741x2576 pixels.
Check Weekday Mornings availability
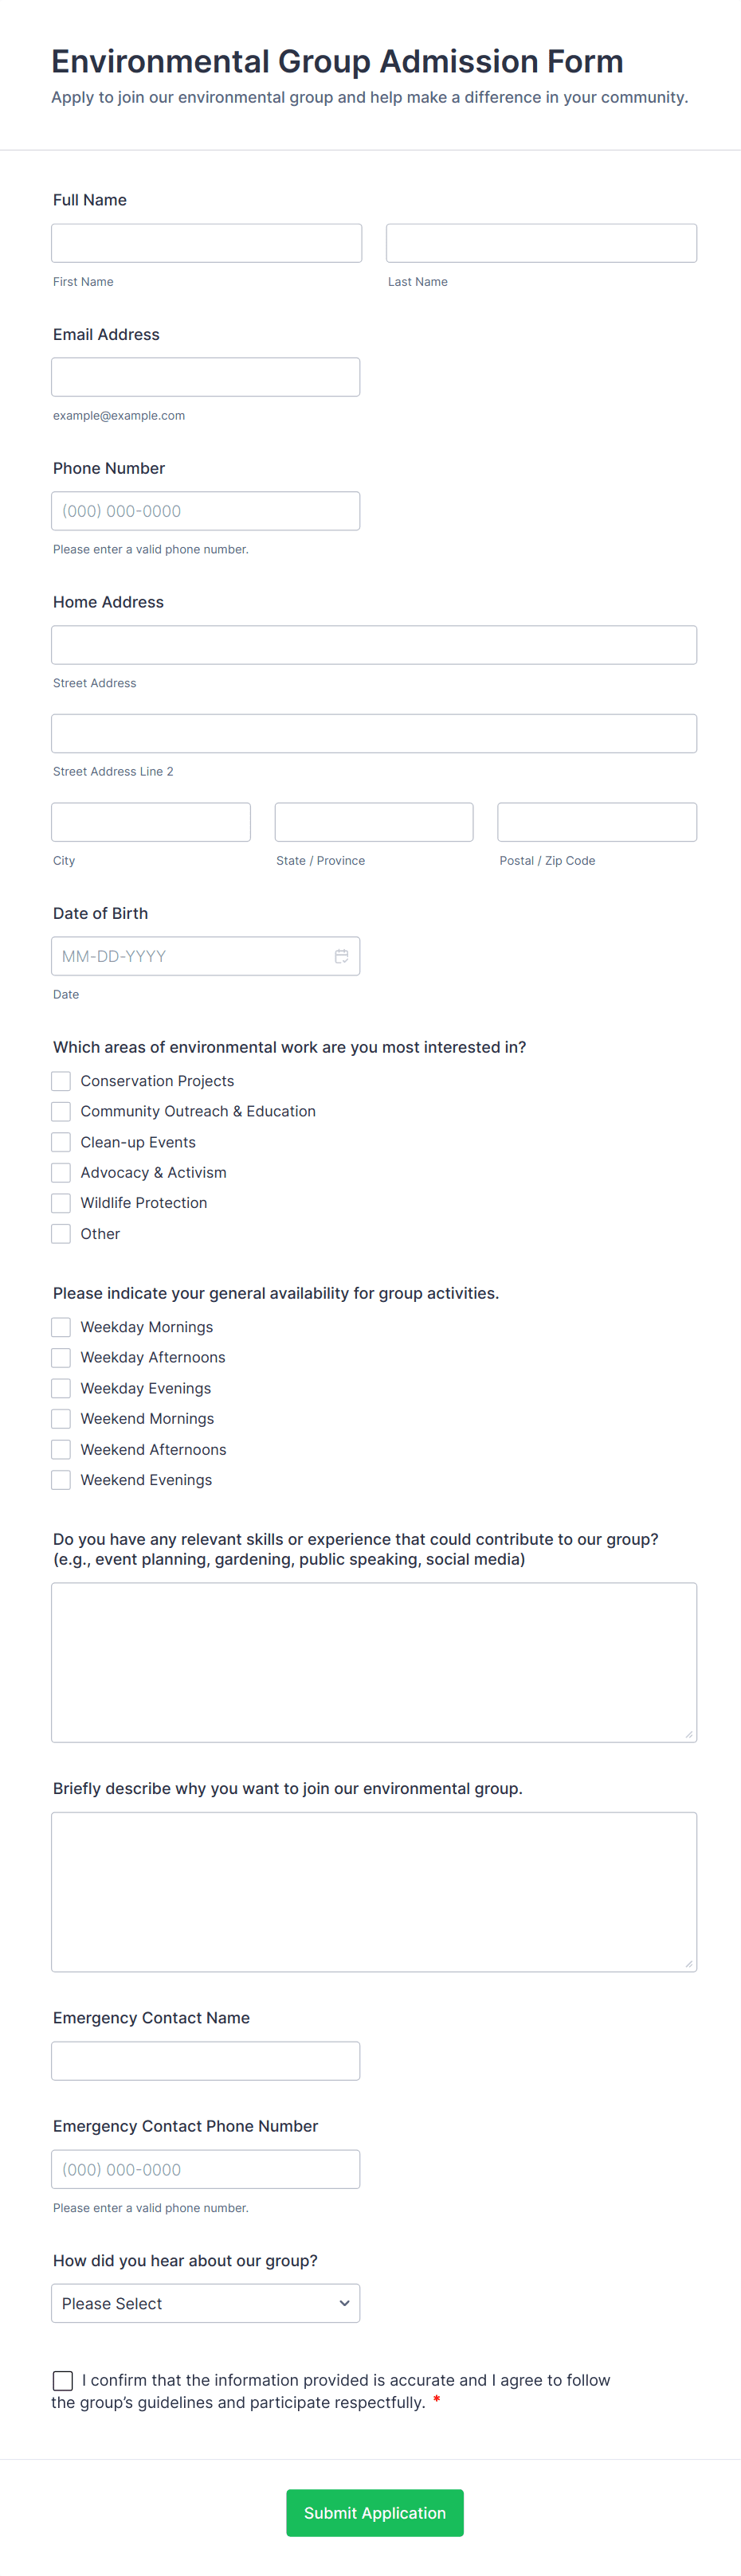(x=61, y=1327)
